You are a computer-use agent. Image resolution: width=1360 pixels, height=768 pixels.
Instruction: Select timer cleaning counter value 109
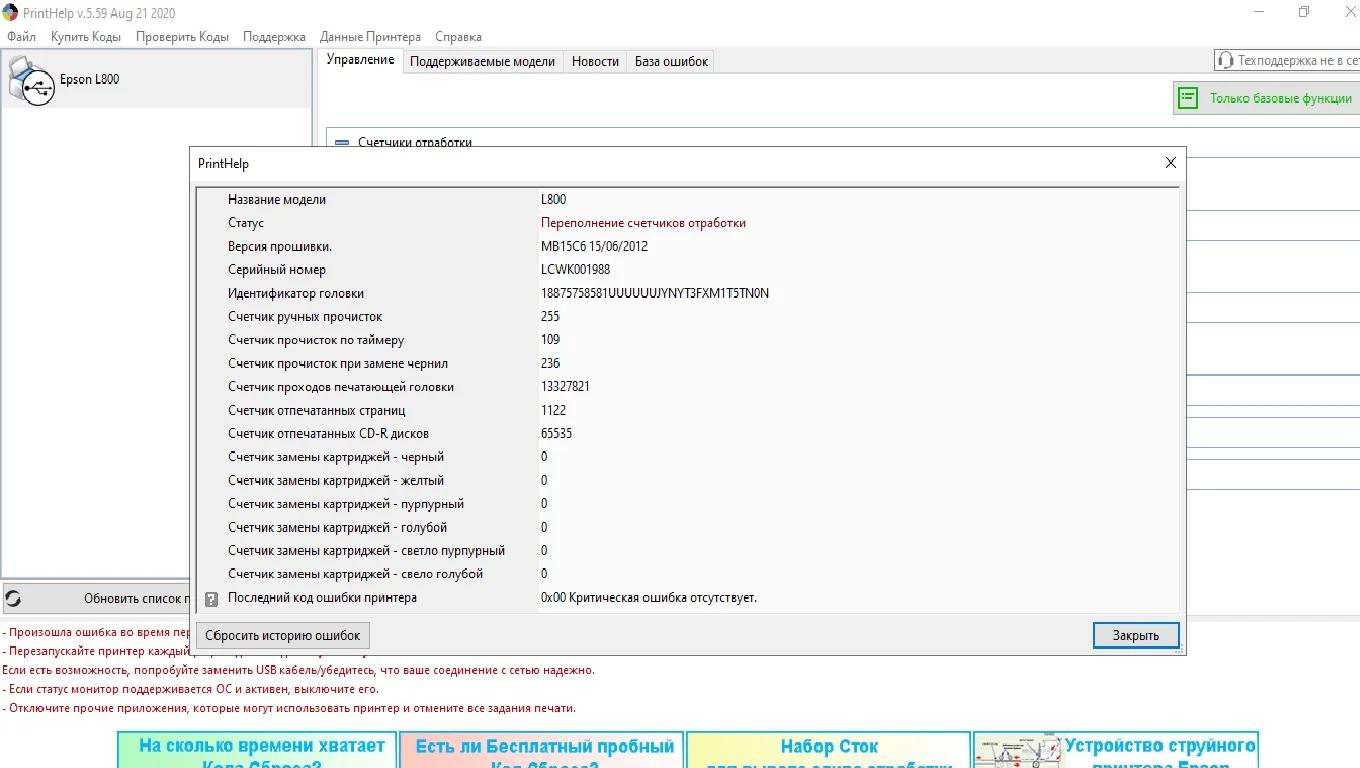(x=550, y=340)
